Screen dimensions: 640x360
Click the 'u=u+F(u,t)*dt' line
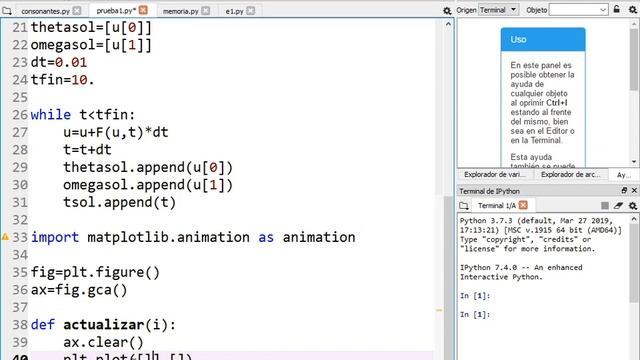point(116,132)
